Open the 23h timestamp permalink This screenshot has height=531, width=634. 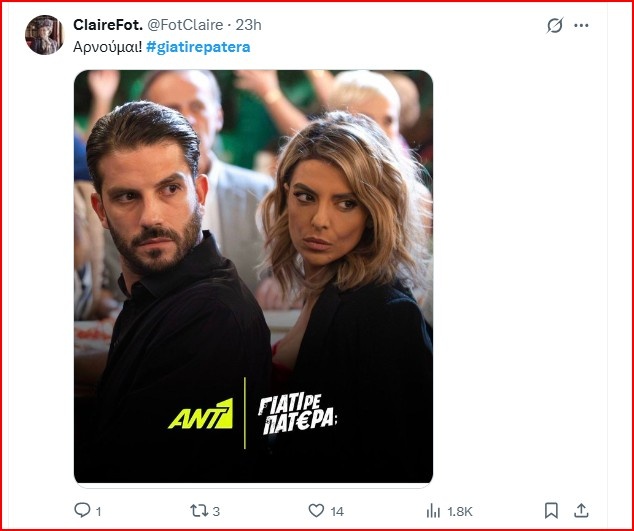(246, 24)
